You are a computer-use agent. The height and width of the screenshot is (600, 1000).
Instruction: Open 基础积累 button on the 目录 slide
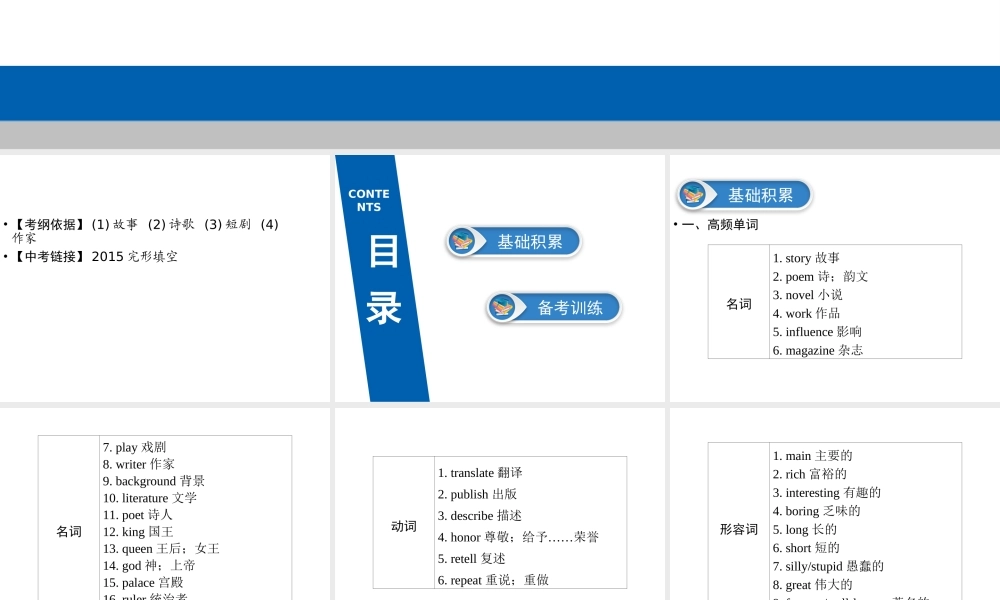514,242
